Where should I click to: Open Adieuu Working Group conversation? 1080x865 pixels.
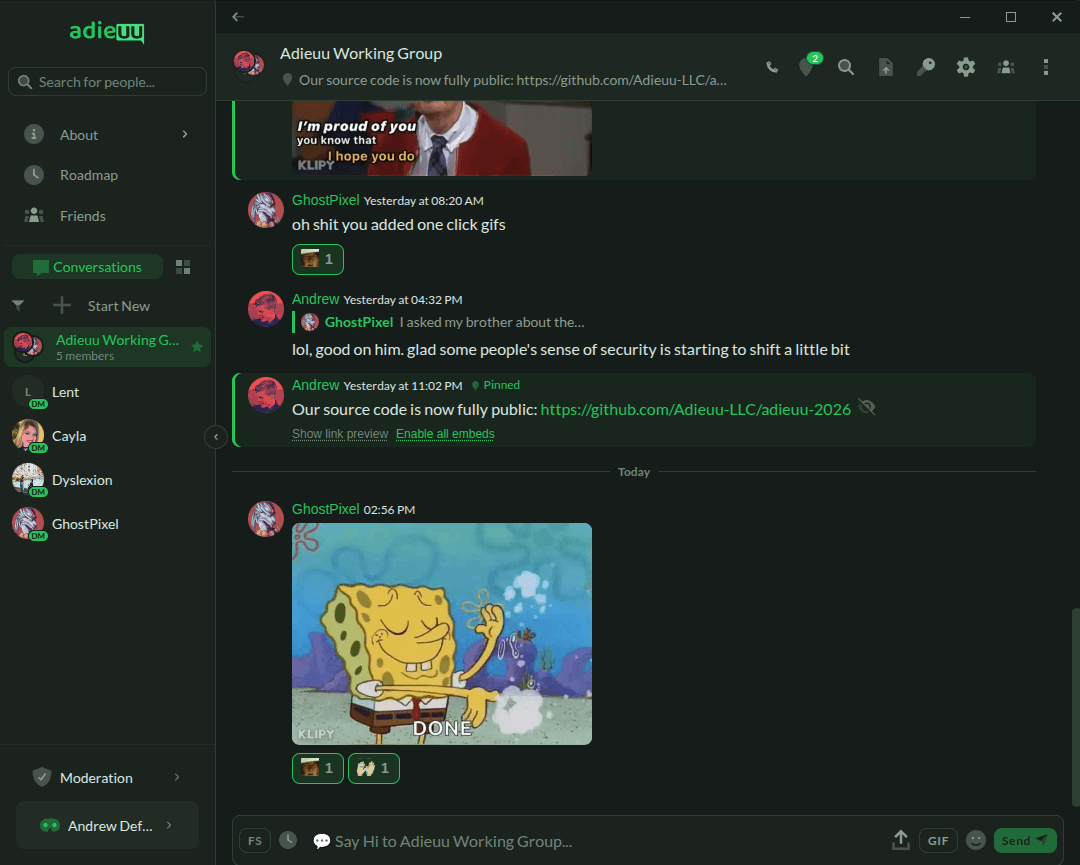point(107,347)
